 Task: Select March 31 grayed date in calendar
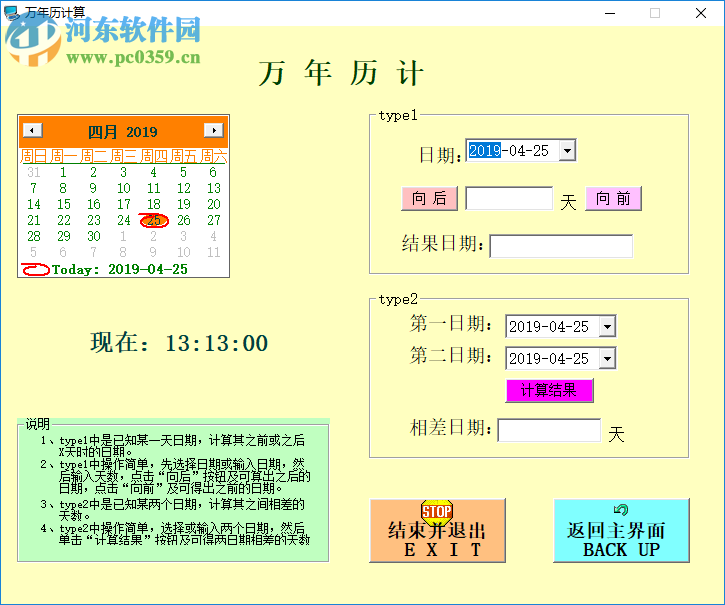(x=34, y=173)
